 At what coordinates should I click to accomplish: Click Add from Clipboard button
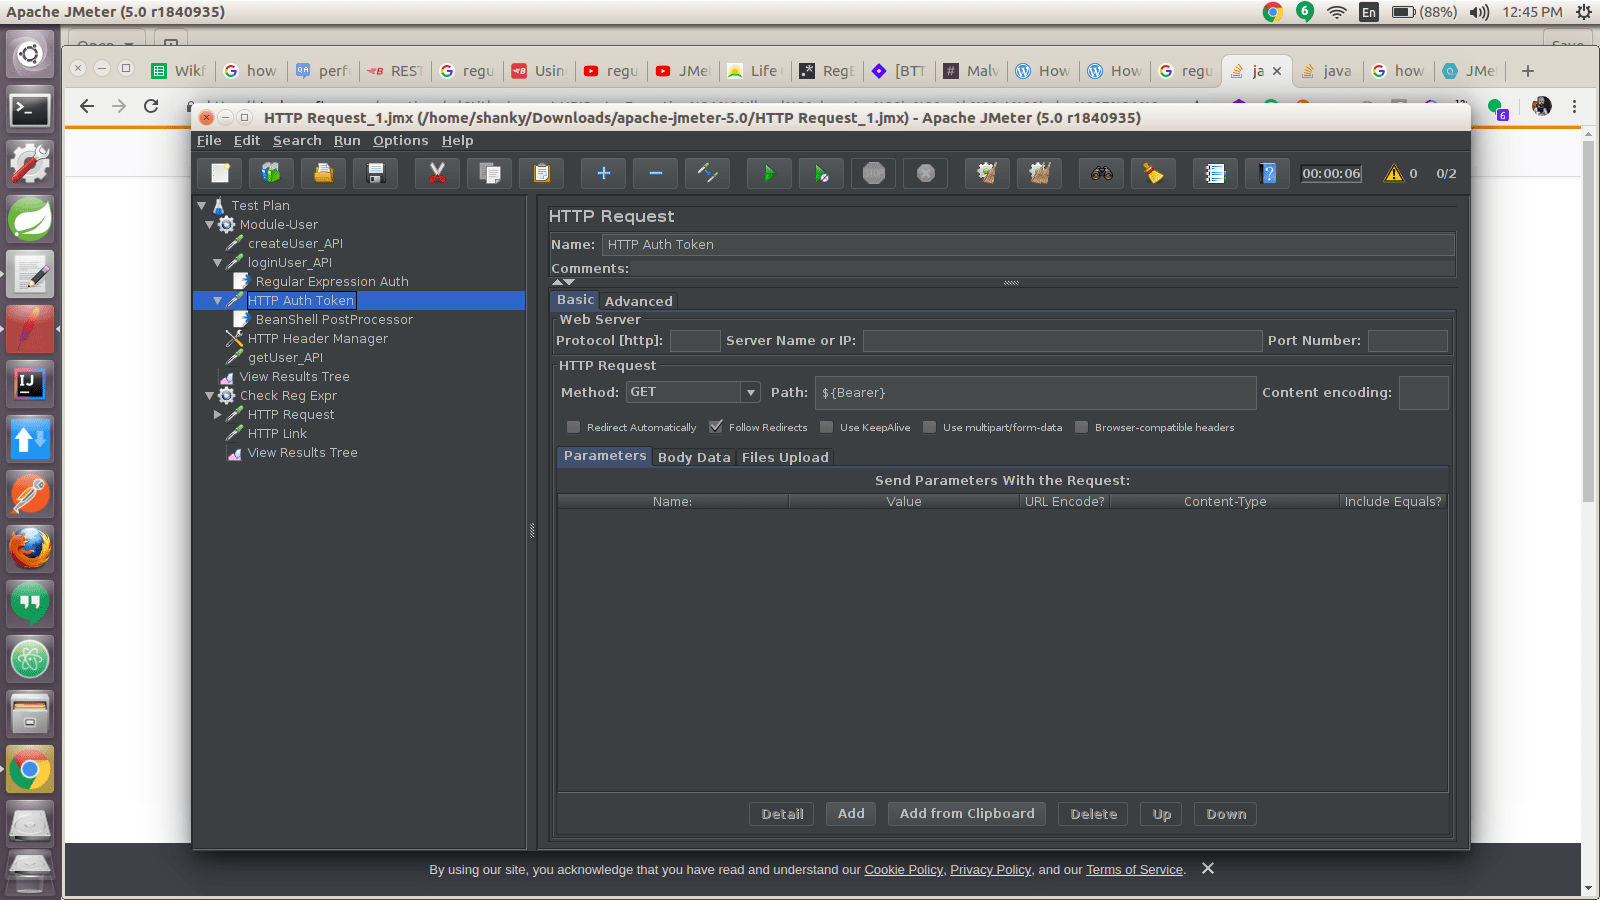click(x=967, y=814)
